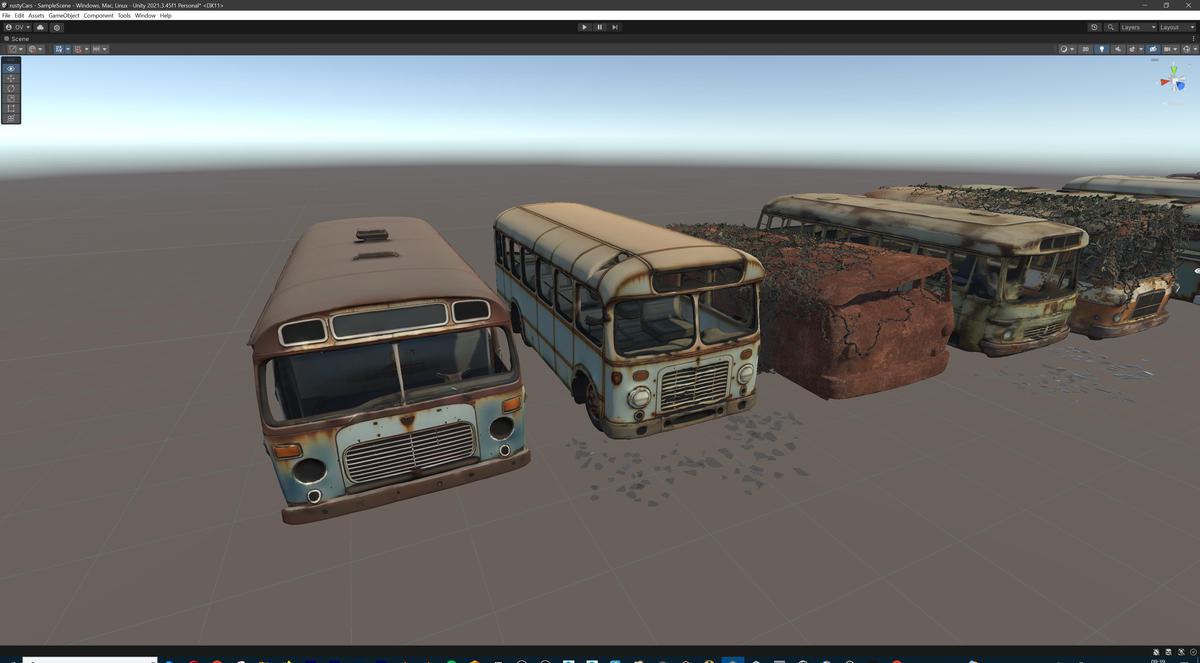Image resolution: width=1200 pixels, height=663 pixels.
Task: Select the Move tool
Action: coord(10,78)
